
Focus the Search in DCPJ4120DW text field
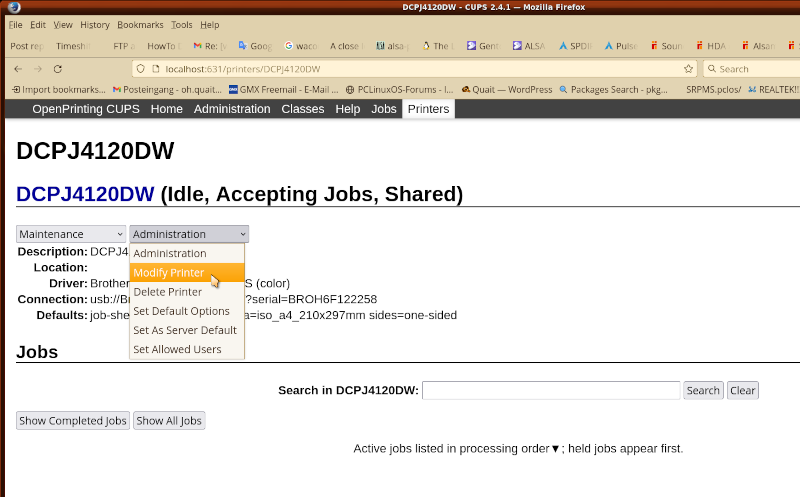tap(551, 390)
